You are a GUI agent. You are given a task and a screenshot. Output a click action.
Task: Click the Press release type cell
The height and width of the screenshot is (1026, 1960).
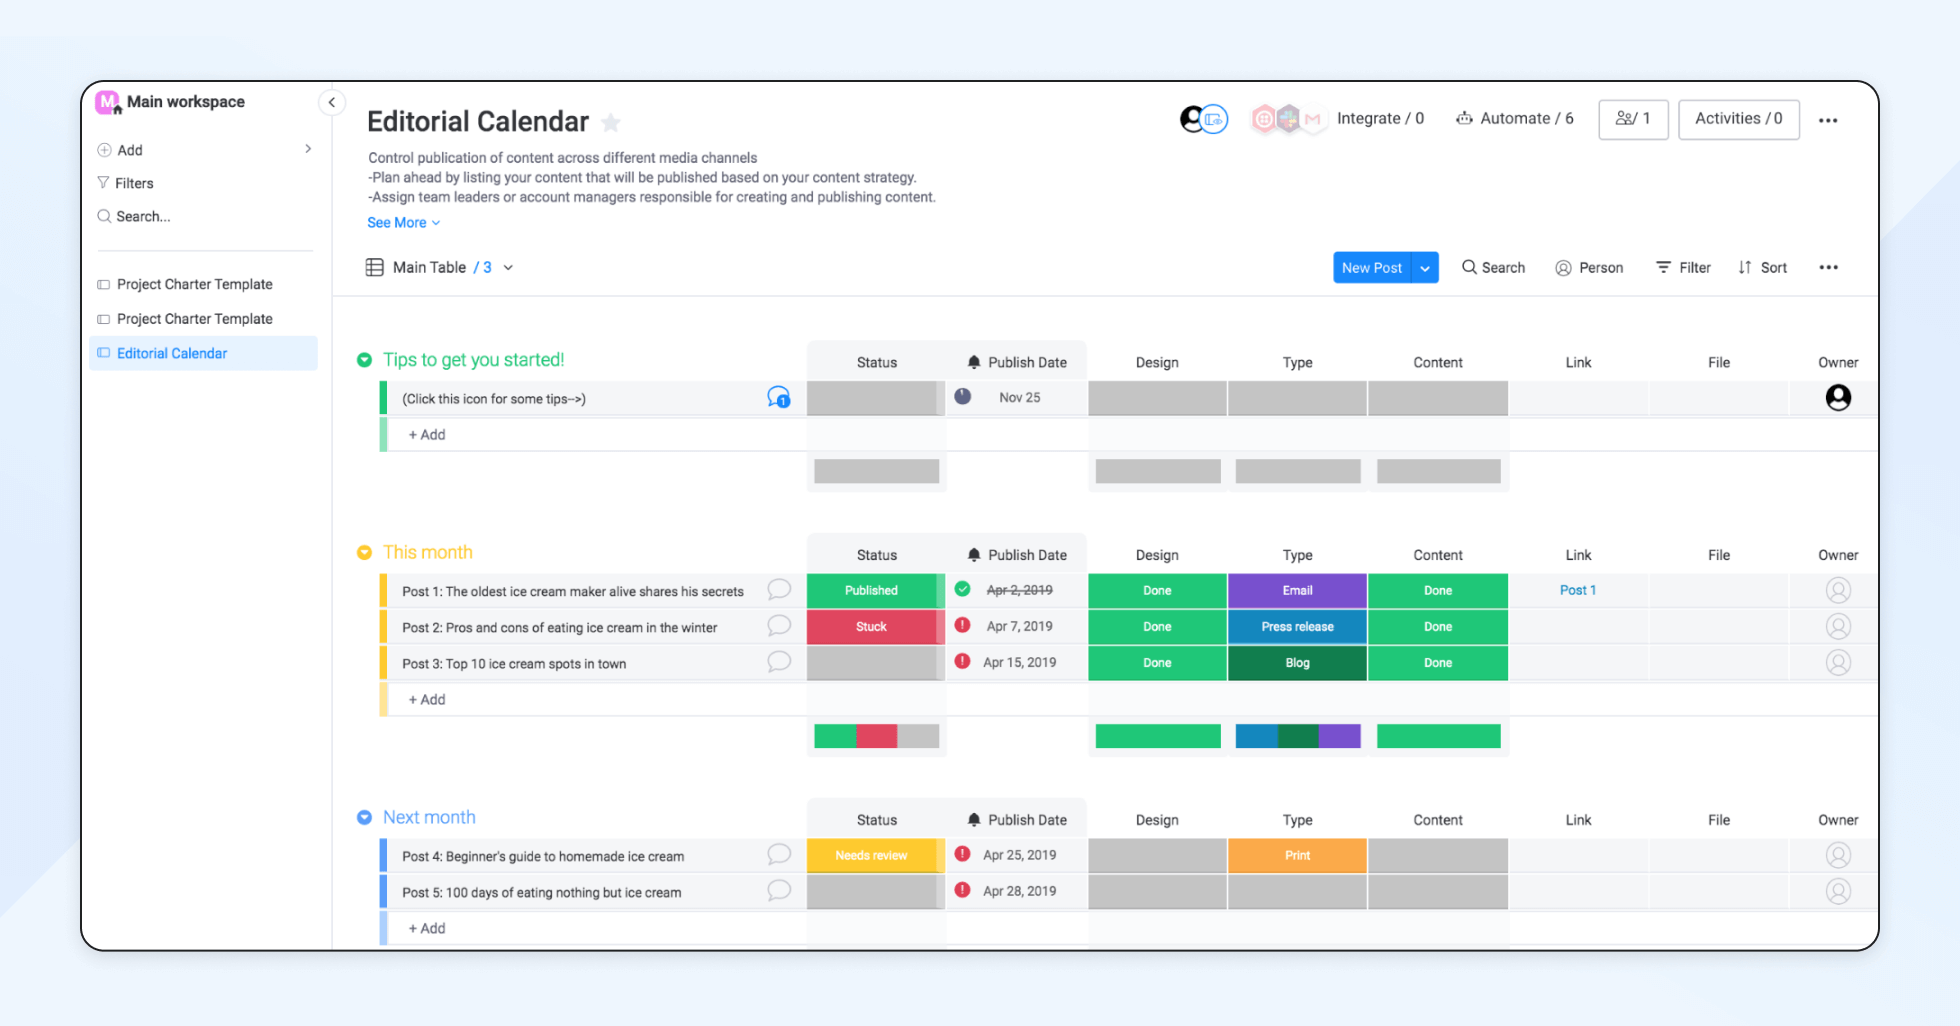pos(1297,627)
